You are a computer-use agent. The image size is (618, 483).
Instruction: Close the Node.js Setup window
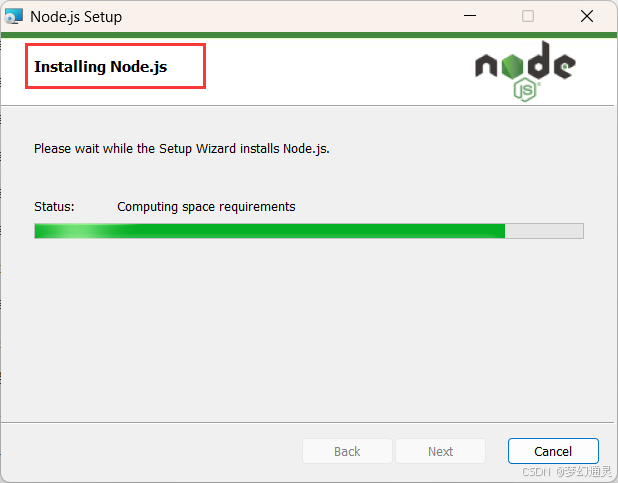587,16
